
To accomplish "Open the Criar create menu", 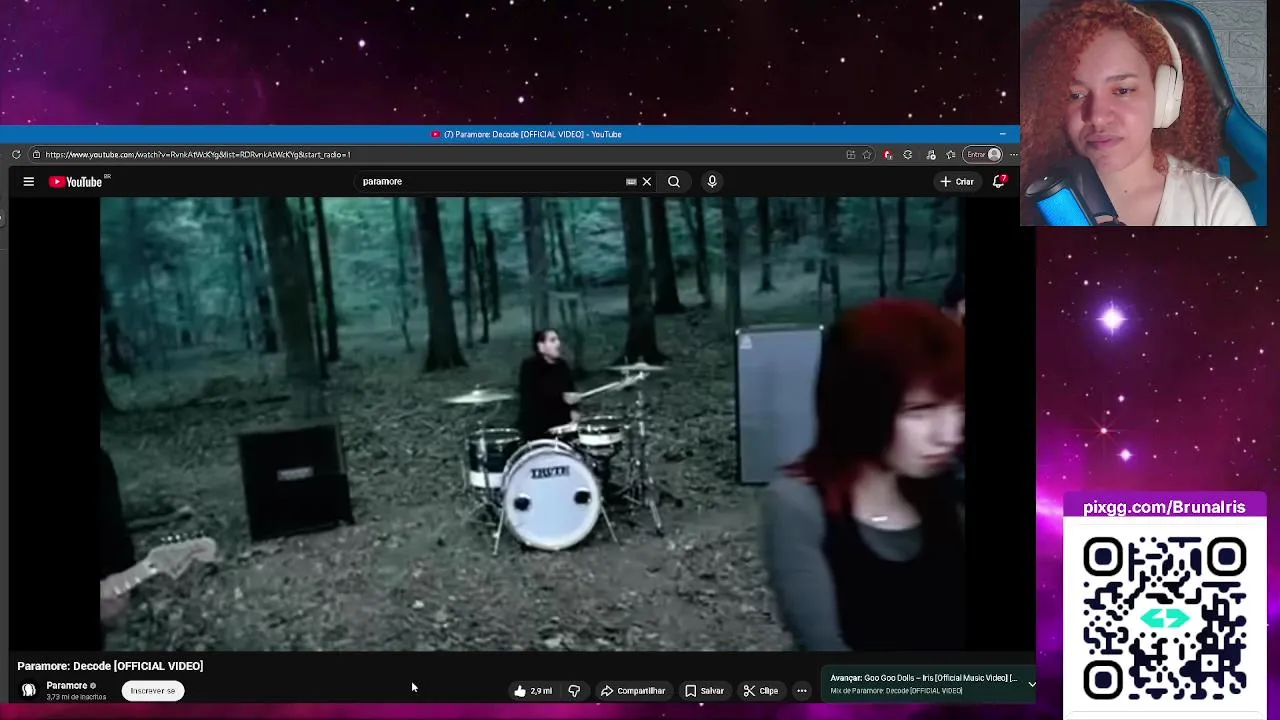I will click(957, 181).
